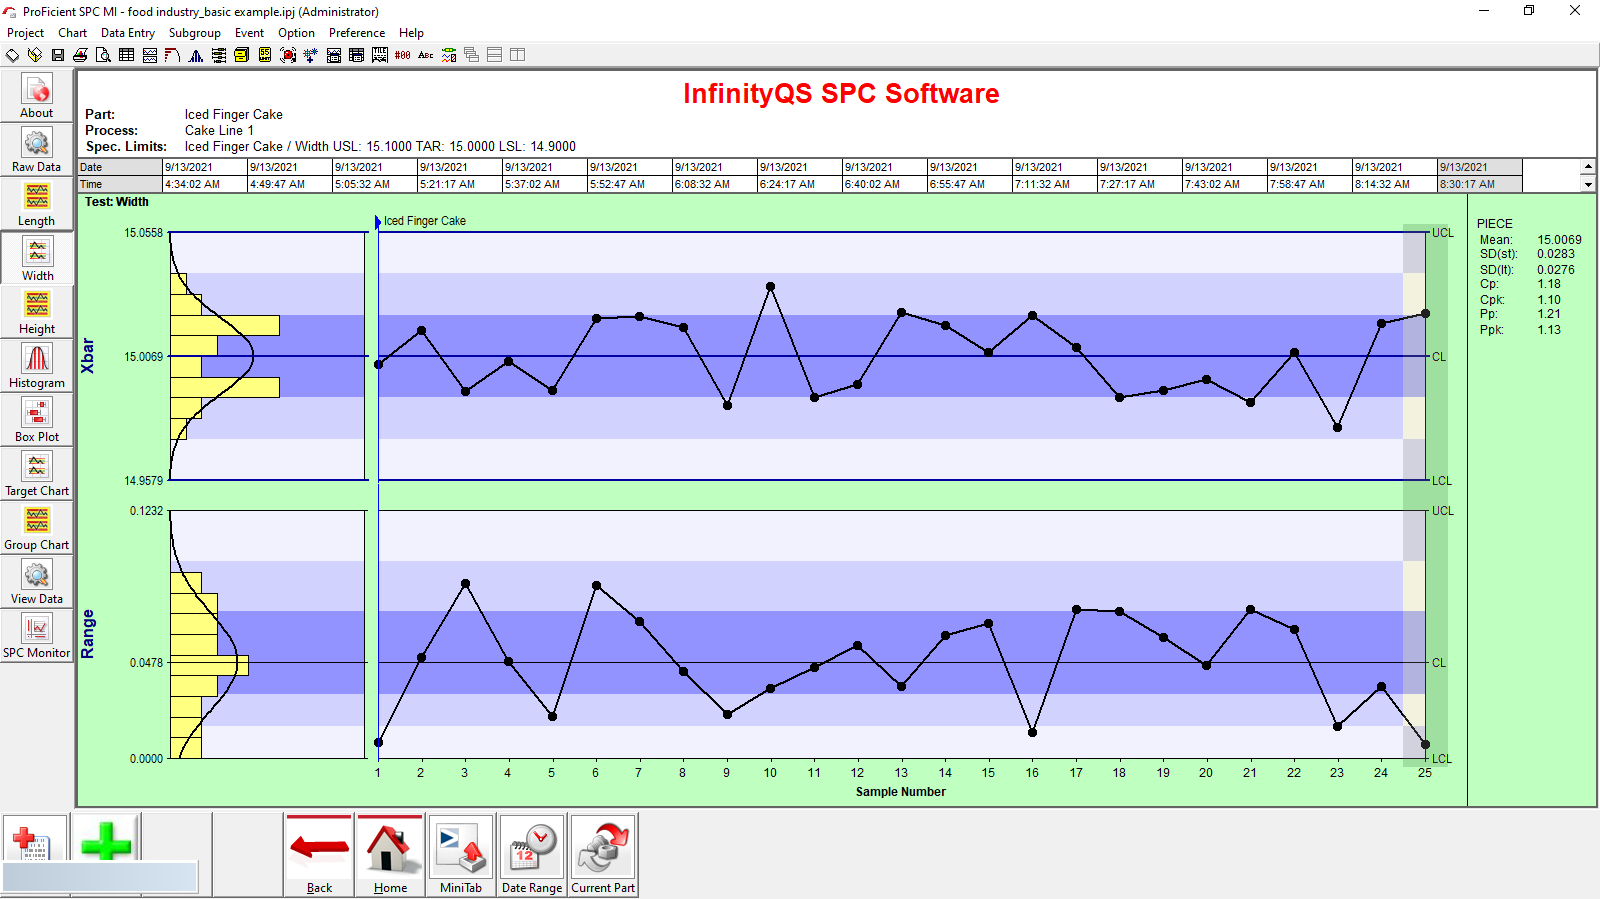Click the control chart toolbar icon

click(150, 55)
